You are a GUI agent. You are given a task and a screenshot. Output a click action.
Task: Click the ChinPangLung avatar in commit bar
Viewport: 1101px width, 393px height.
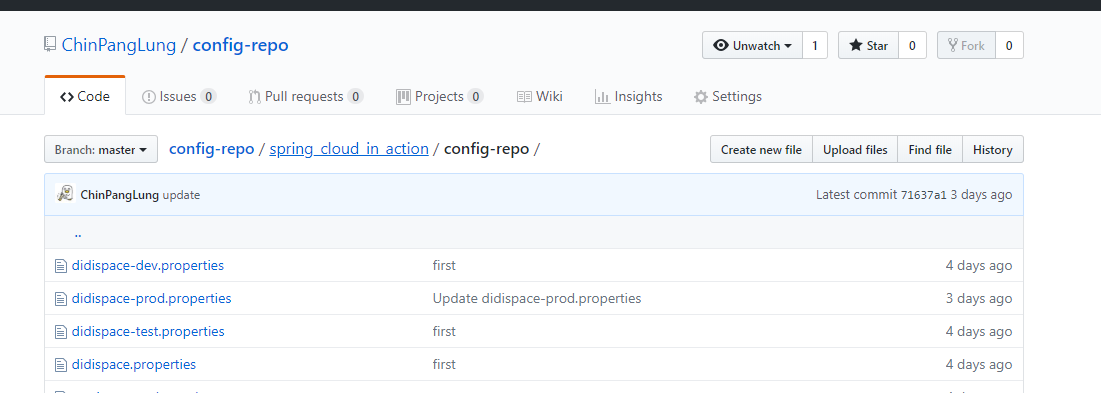coord(65,194)
